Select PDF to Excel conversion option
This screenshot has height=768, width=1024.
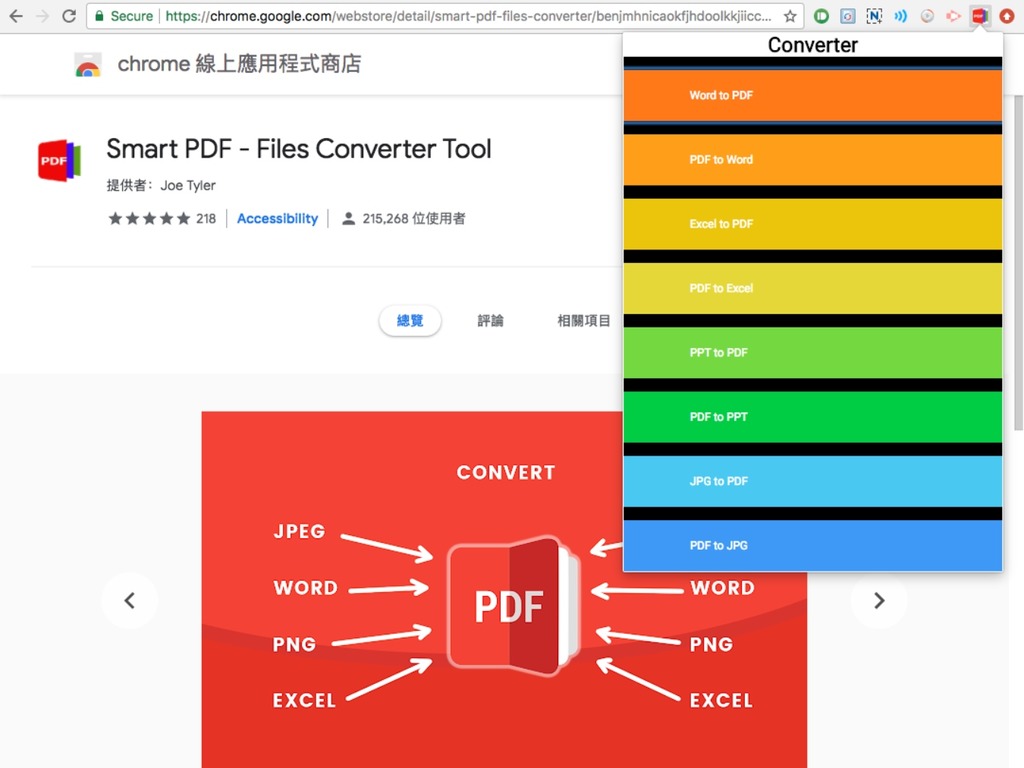coord(812,288)
